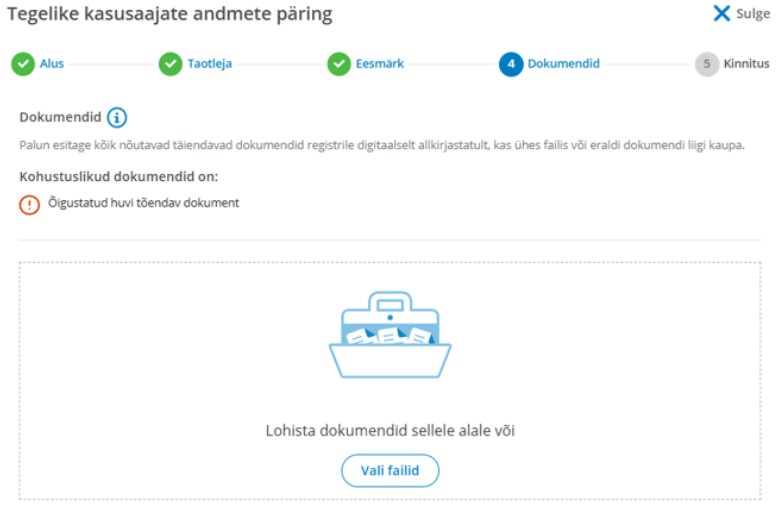Viewport: 782px width, 517px height.
Task: Open the Taotleja step label
Action: (209, 64)
